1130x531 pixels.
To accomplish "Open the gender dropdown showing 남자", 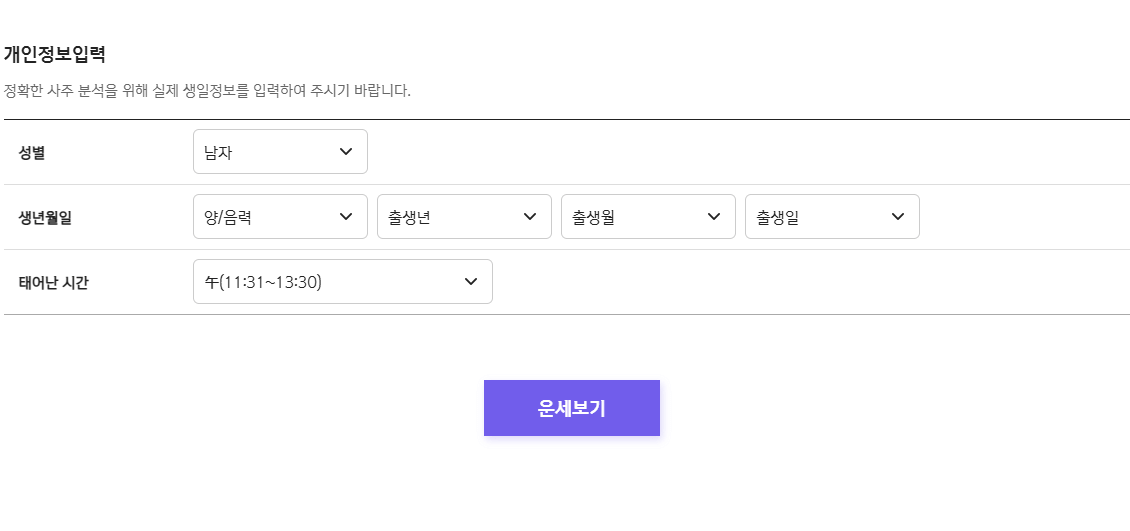I will [270, 152].
